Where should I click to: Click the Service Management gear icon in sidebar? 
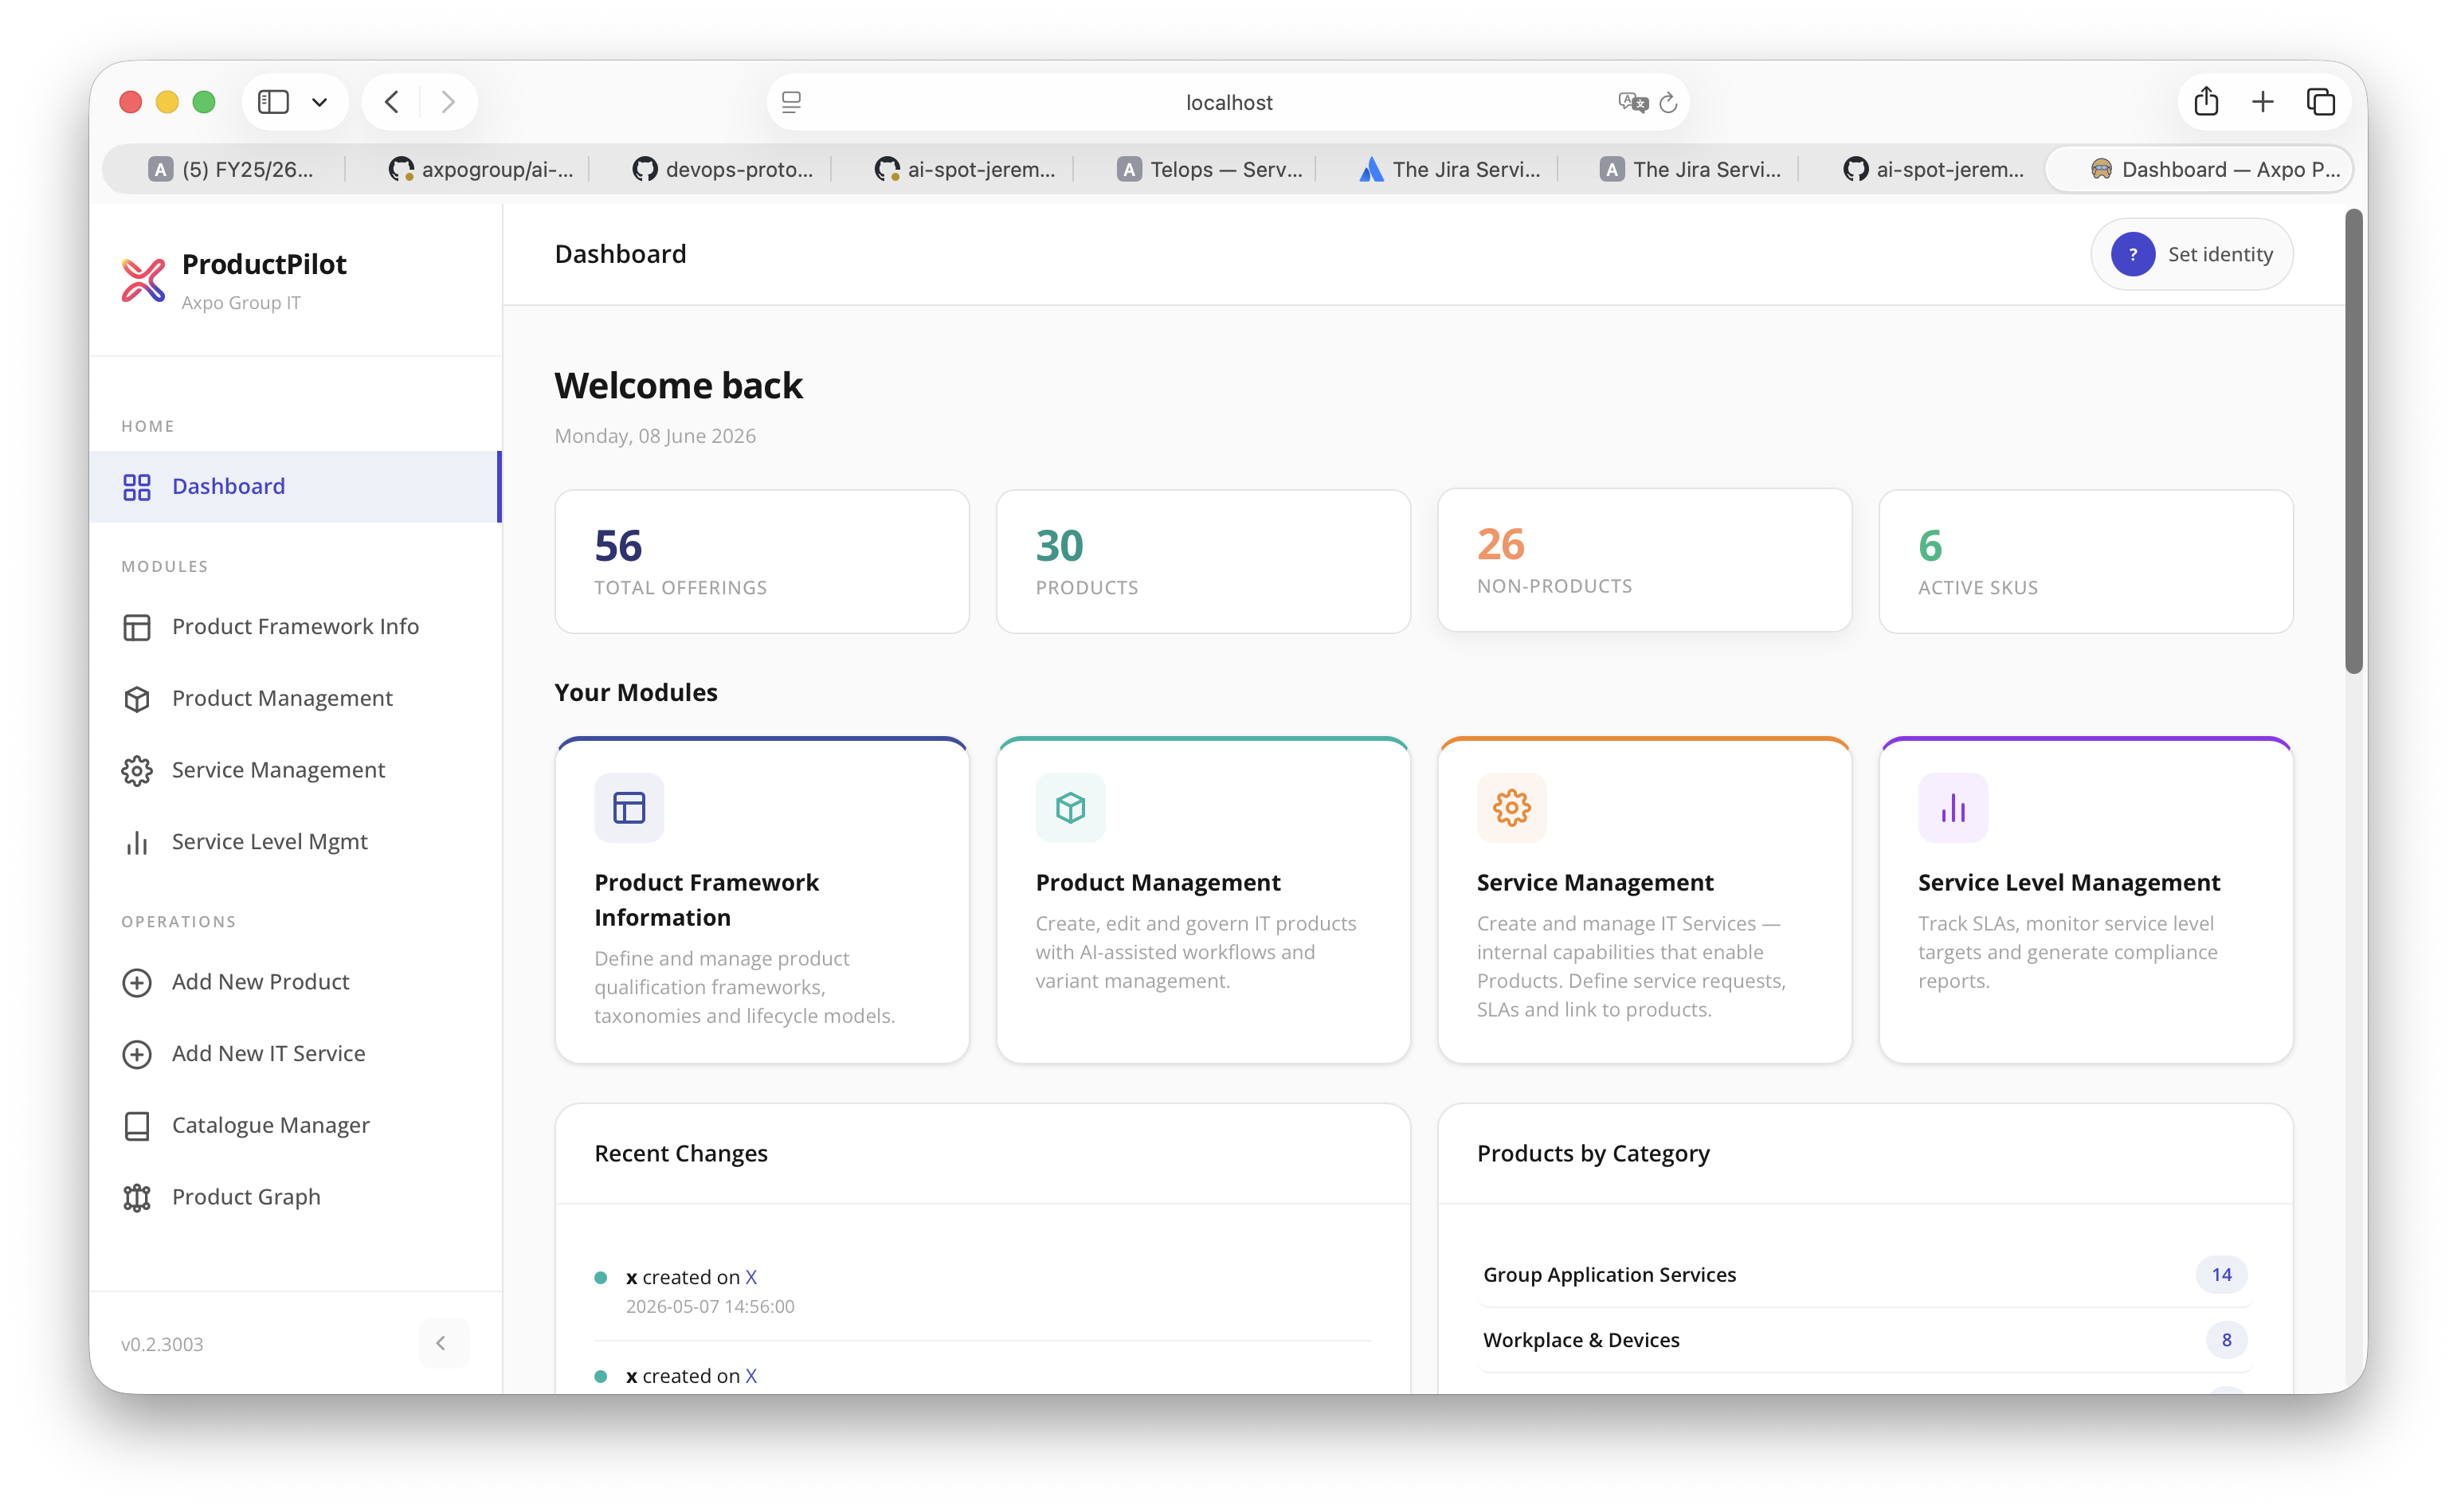(137, 771)
